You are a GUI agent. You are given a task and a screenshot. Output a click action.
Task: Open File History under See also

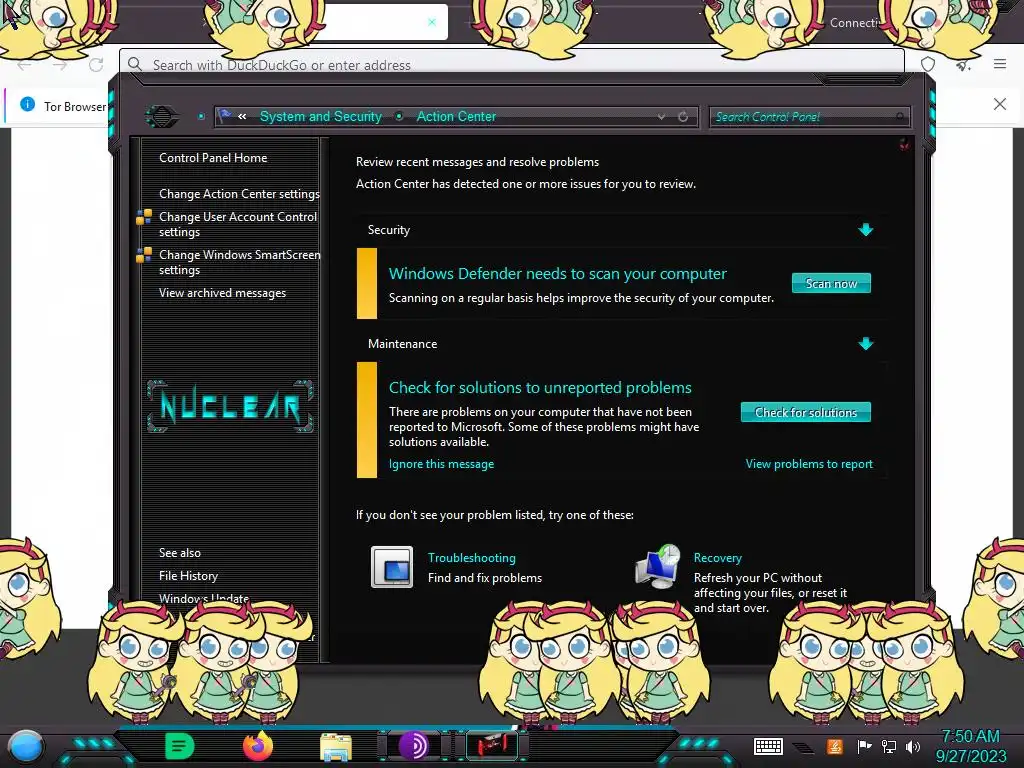coord(188,575)
